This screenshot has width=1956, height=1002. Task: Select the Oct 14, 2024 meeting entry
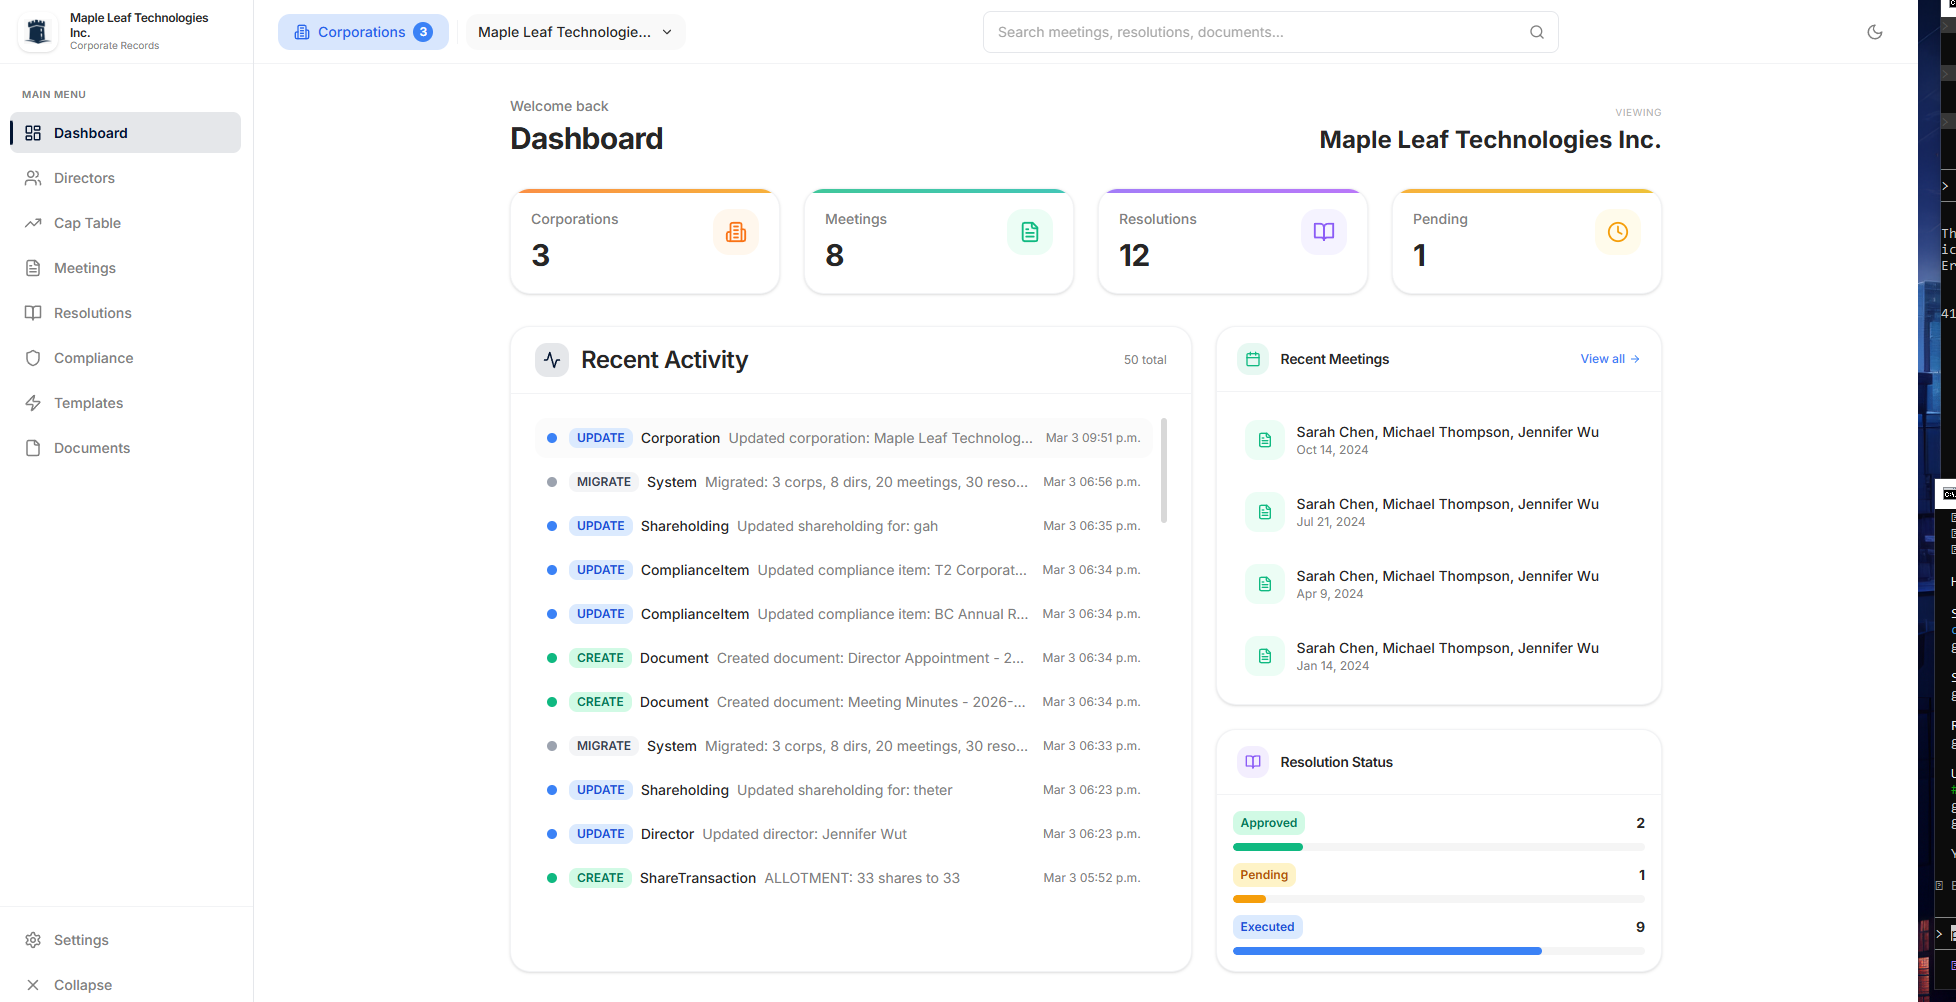point(1439,440)
